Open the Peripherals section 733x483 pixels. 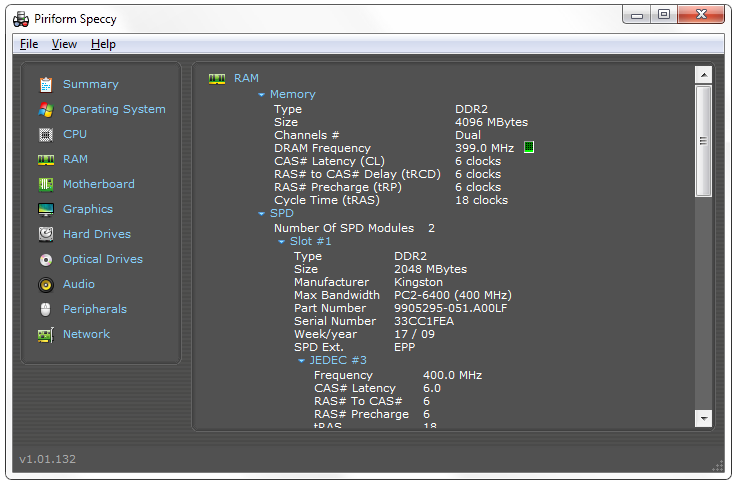95,309
